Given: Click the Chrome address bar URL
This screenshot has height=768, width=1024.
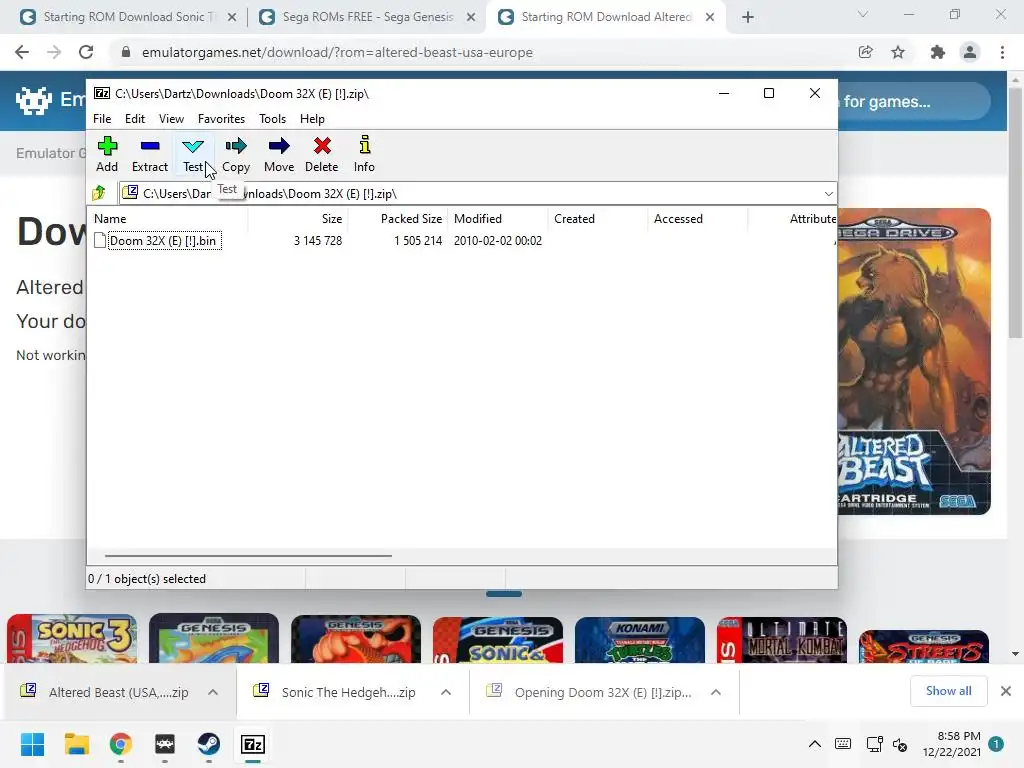Looking at the screenshot, I should coord(337,52).
